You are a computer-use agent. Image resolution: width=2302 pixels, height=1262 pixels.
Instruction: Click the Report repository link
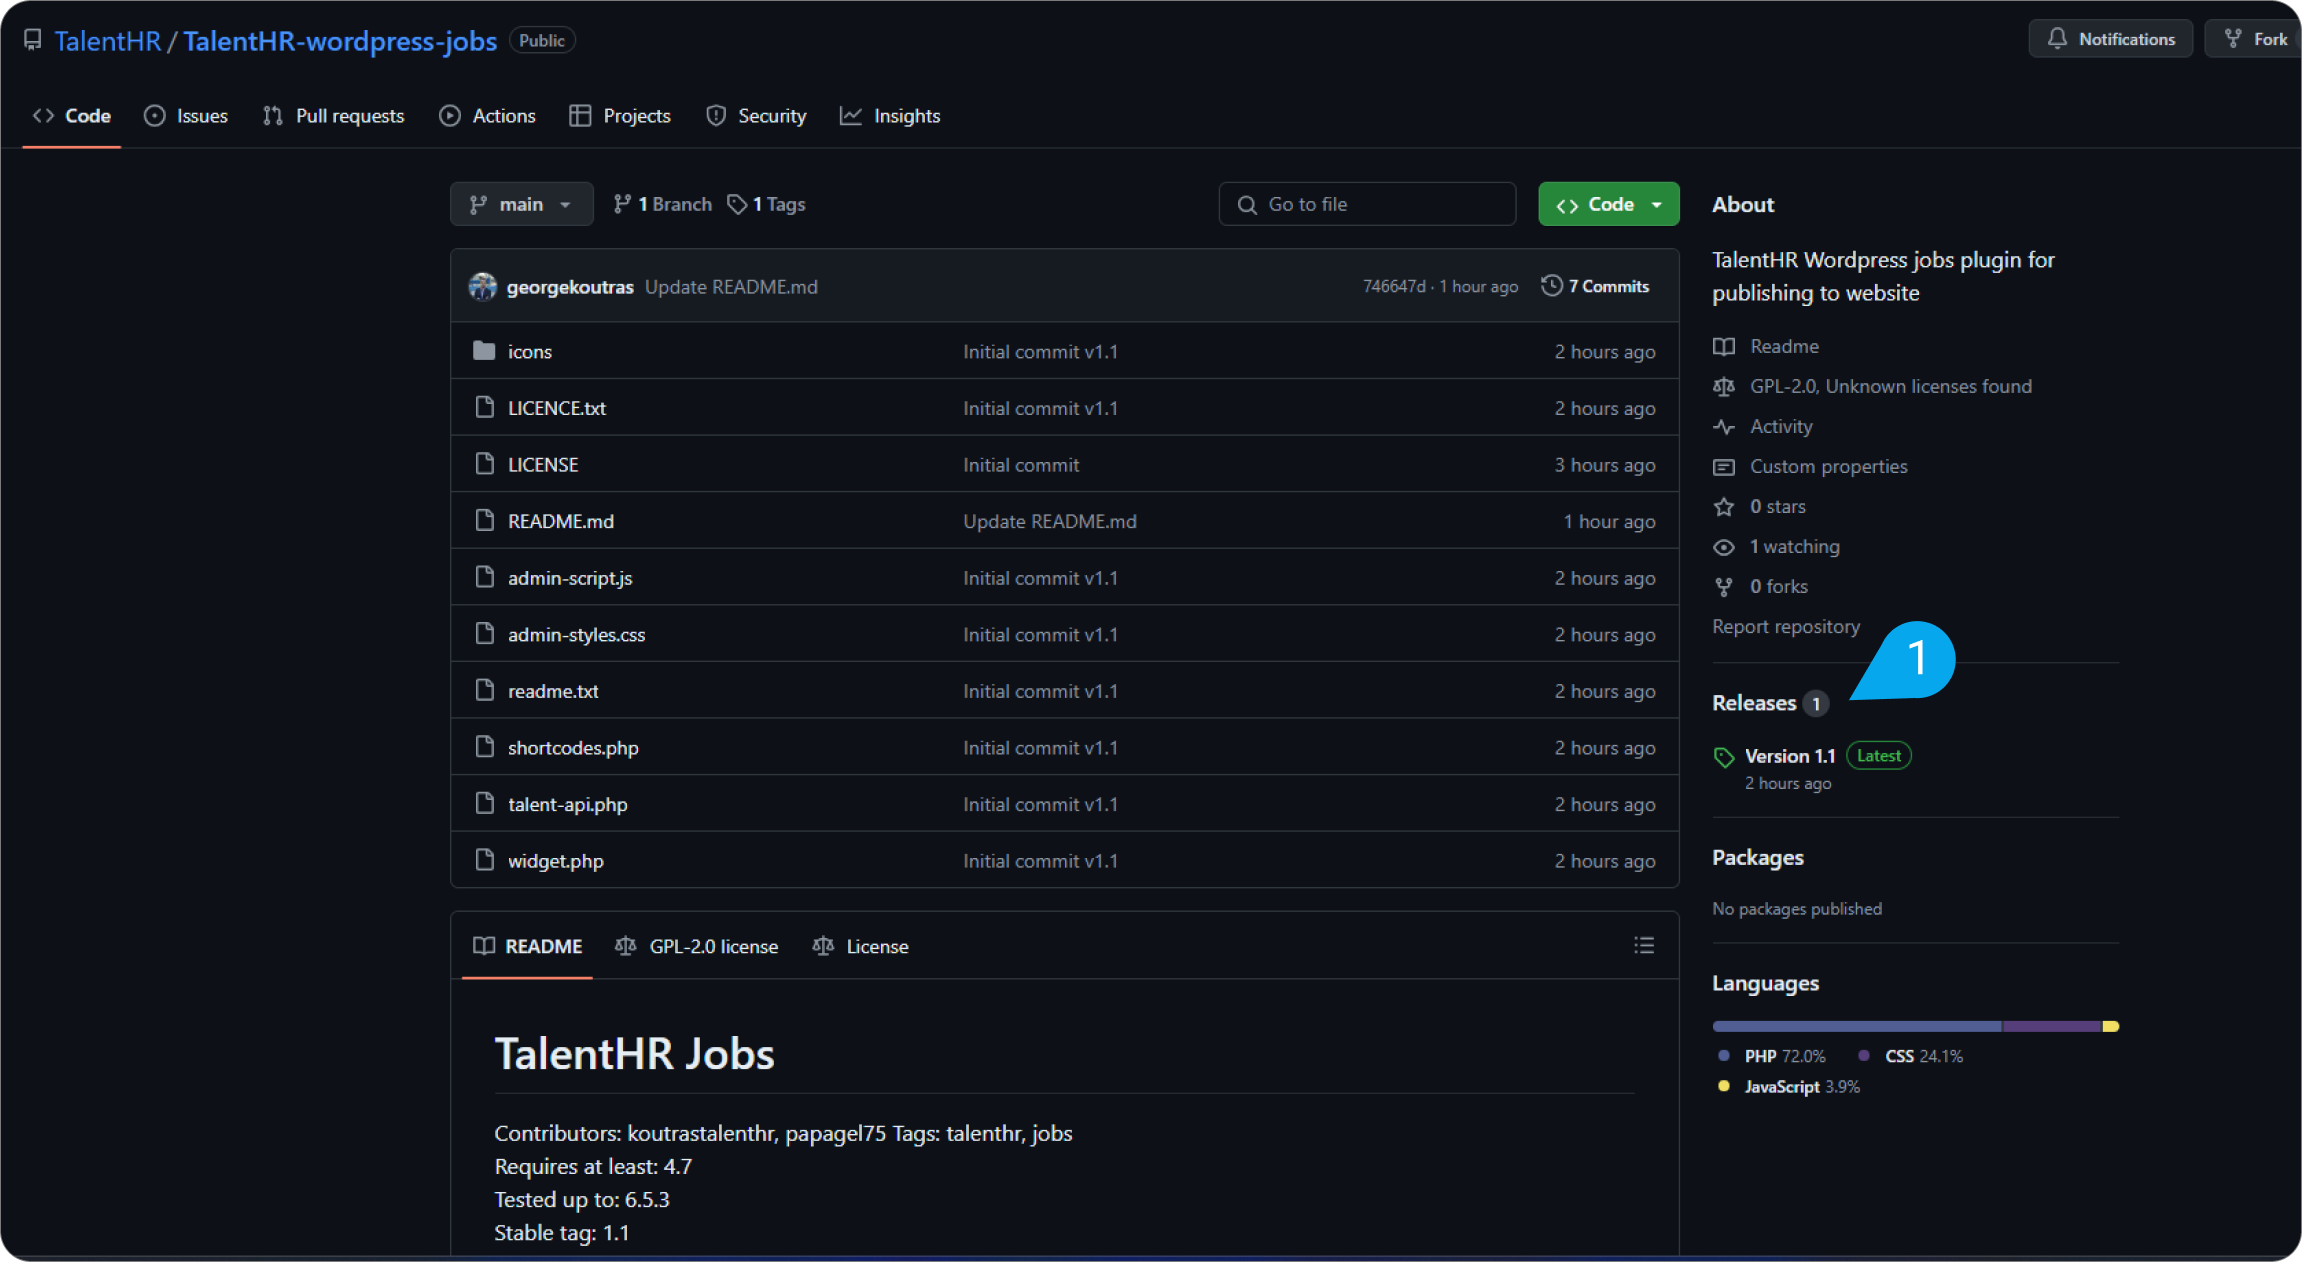tap(1786, 627)
